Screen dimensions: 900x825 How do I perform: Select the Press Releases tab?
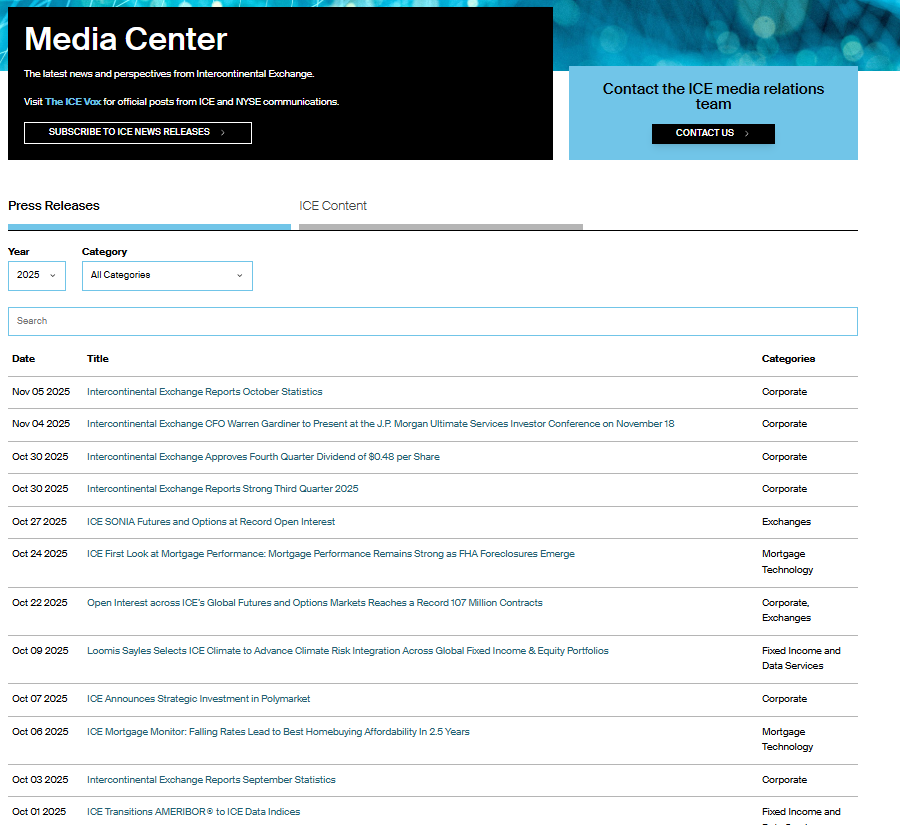(x=54, y=206)
